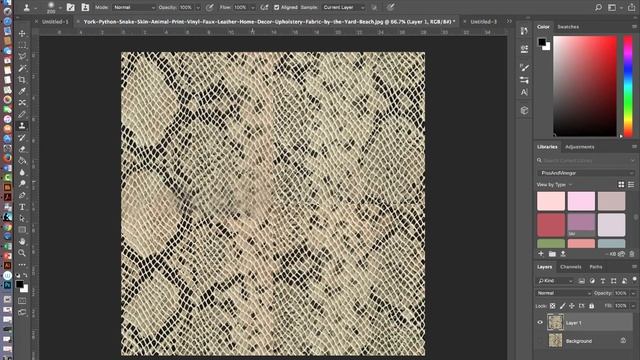Select the Blur tool
The height and width of the screenshot is (360, 640).
[x=22, y=172]
